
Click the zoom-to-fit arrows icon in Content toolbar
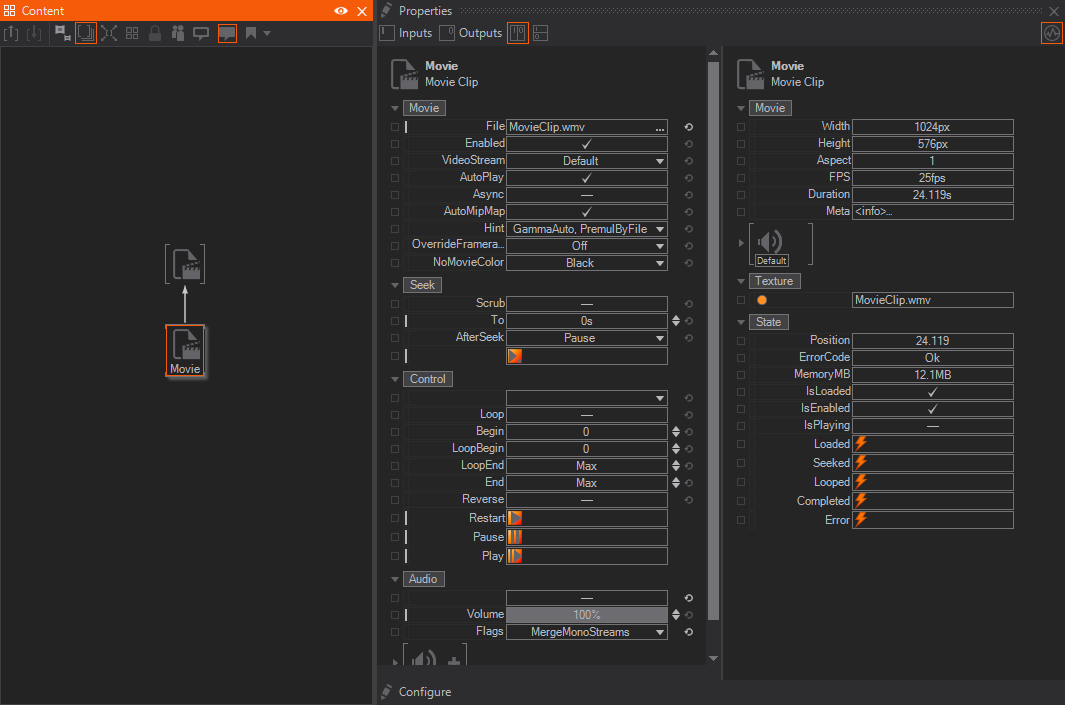pos(109,33)
